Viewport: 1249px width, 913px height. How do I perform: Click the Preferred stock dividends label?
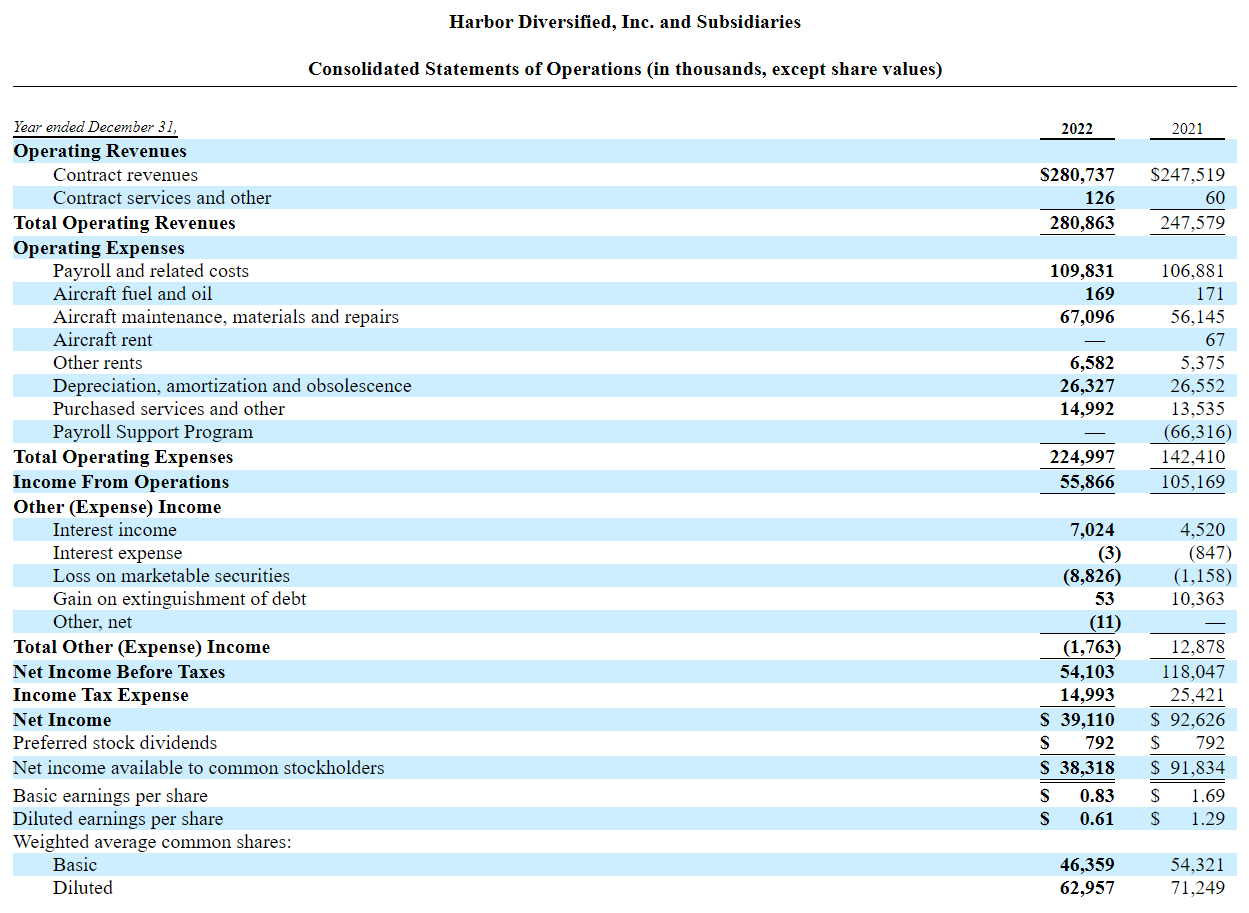115,743
